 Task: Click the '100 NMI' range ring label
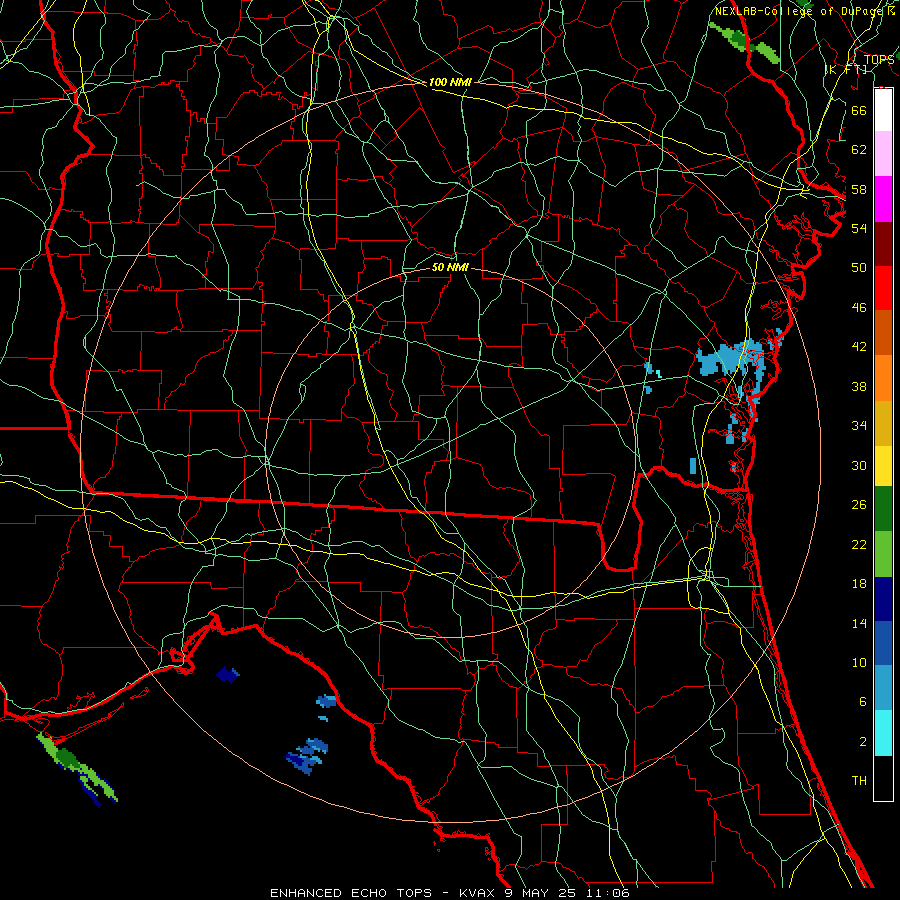(450, 82)
